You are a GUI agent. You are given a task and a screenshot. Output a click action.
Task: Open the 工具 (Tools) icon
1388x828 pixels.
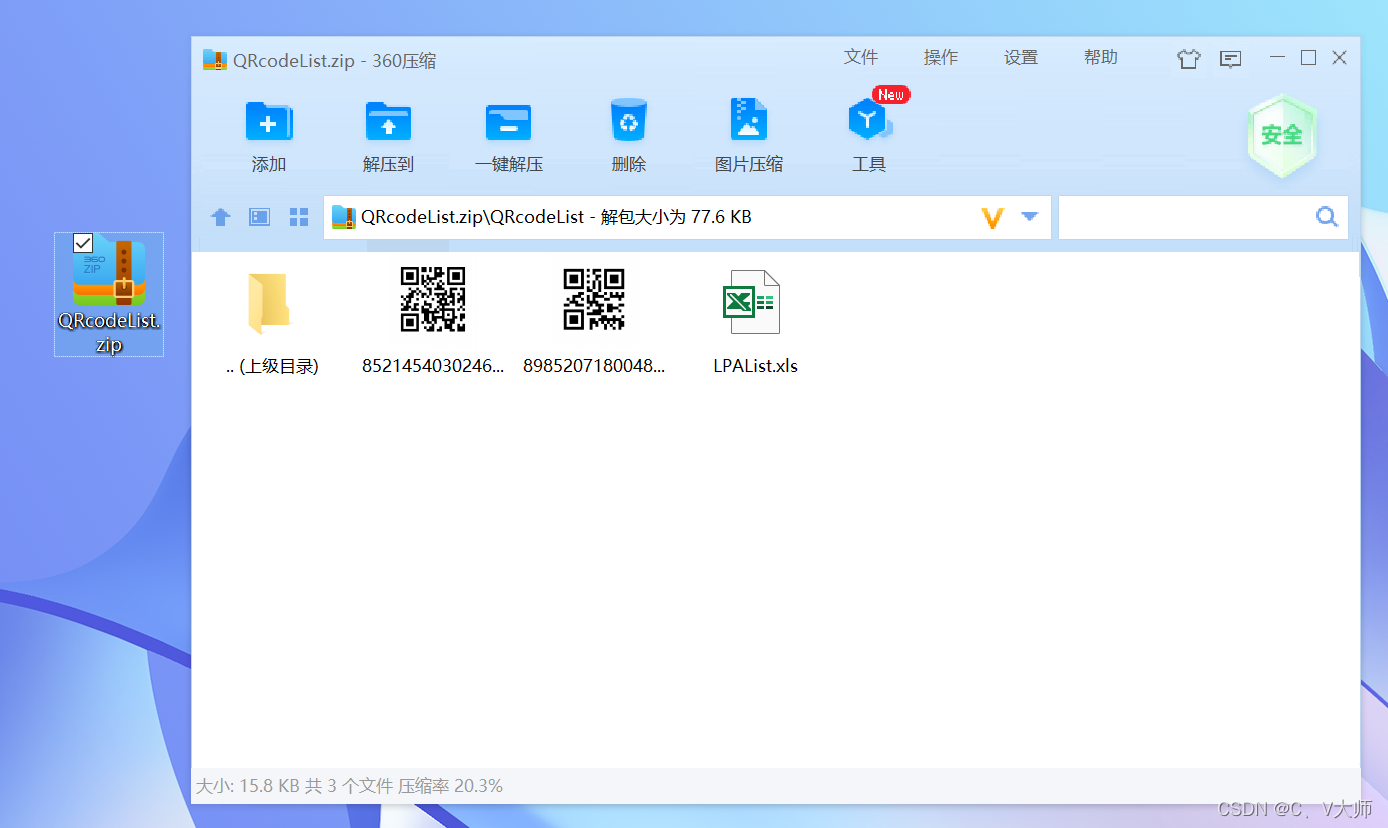(868, 120)
